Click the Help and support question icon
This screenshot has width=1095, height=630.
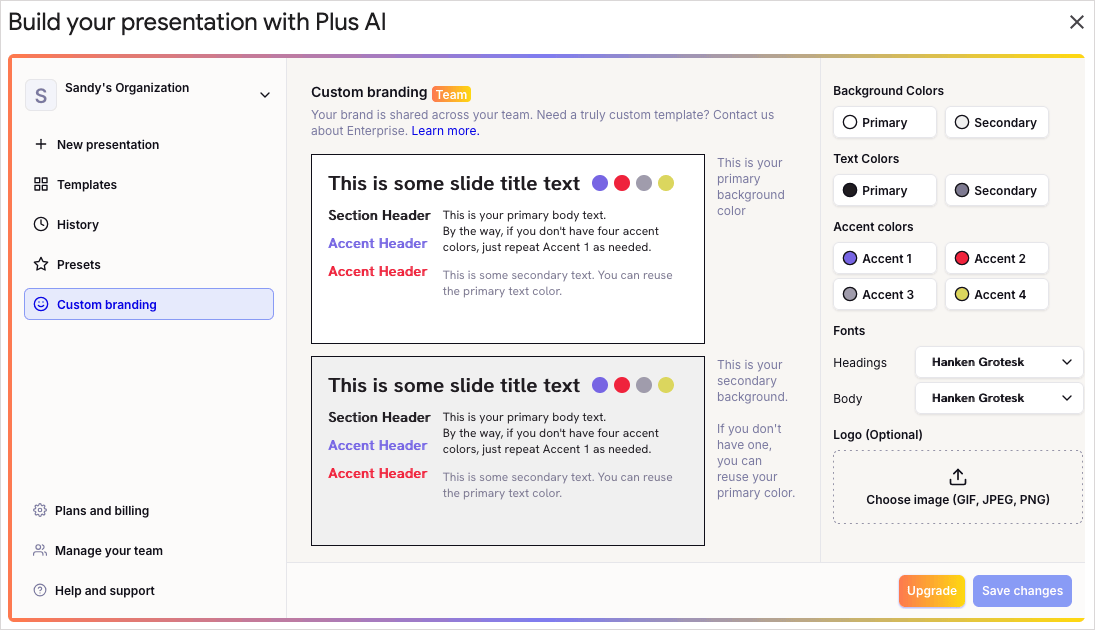[40, 590]
